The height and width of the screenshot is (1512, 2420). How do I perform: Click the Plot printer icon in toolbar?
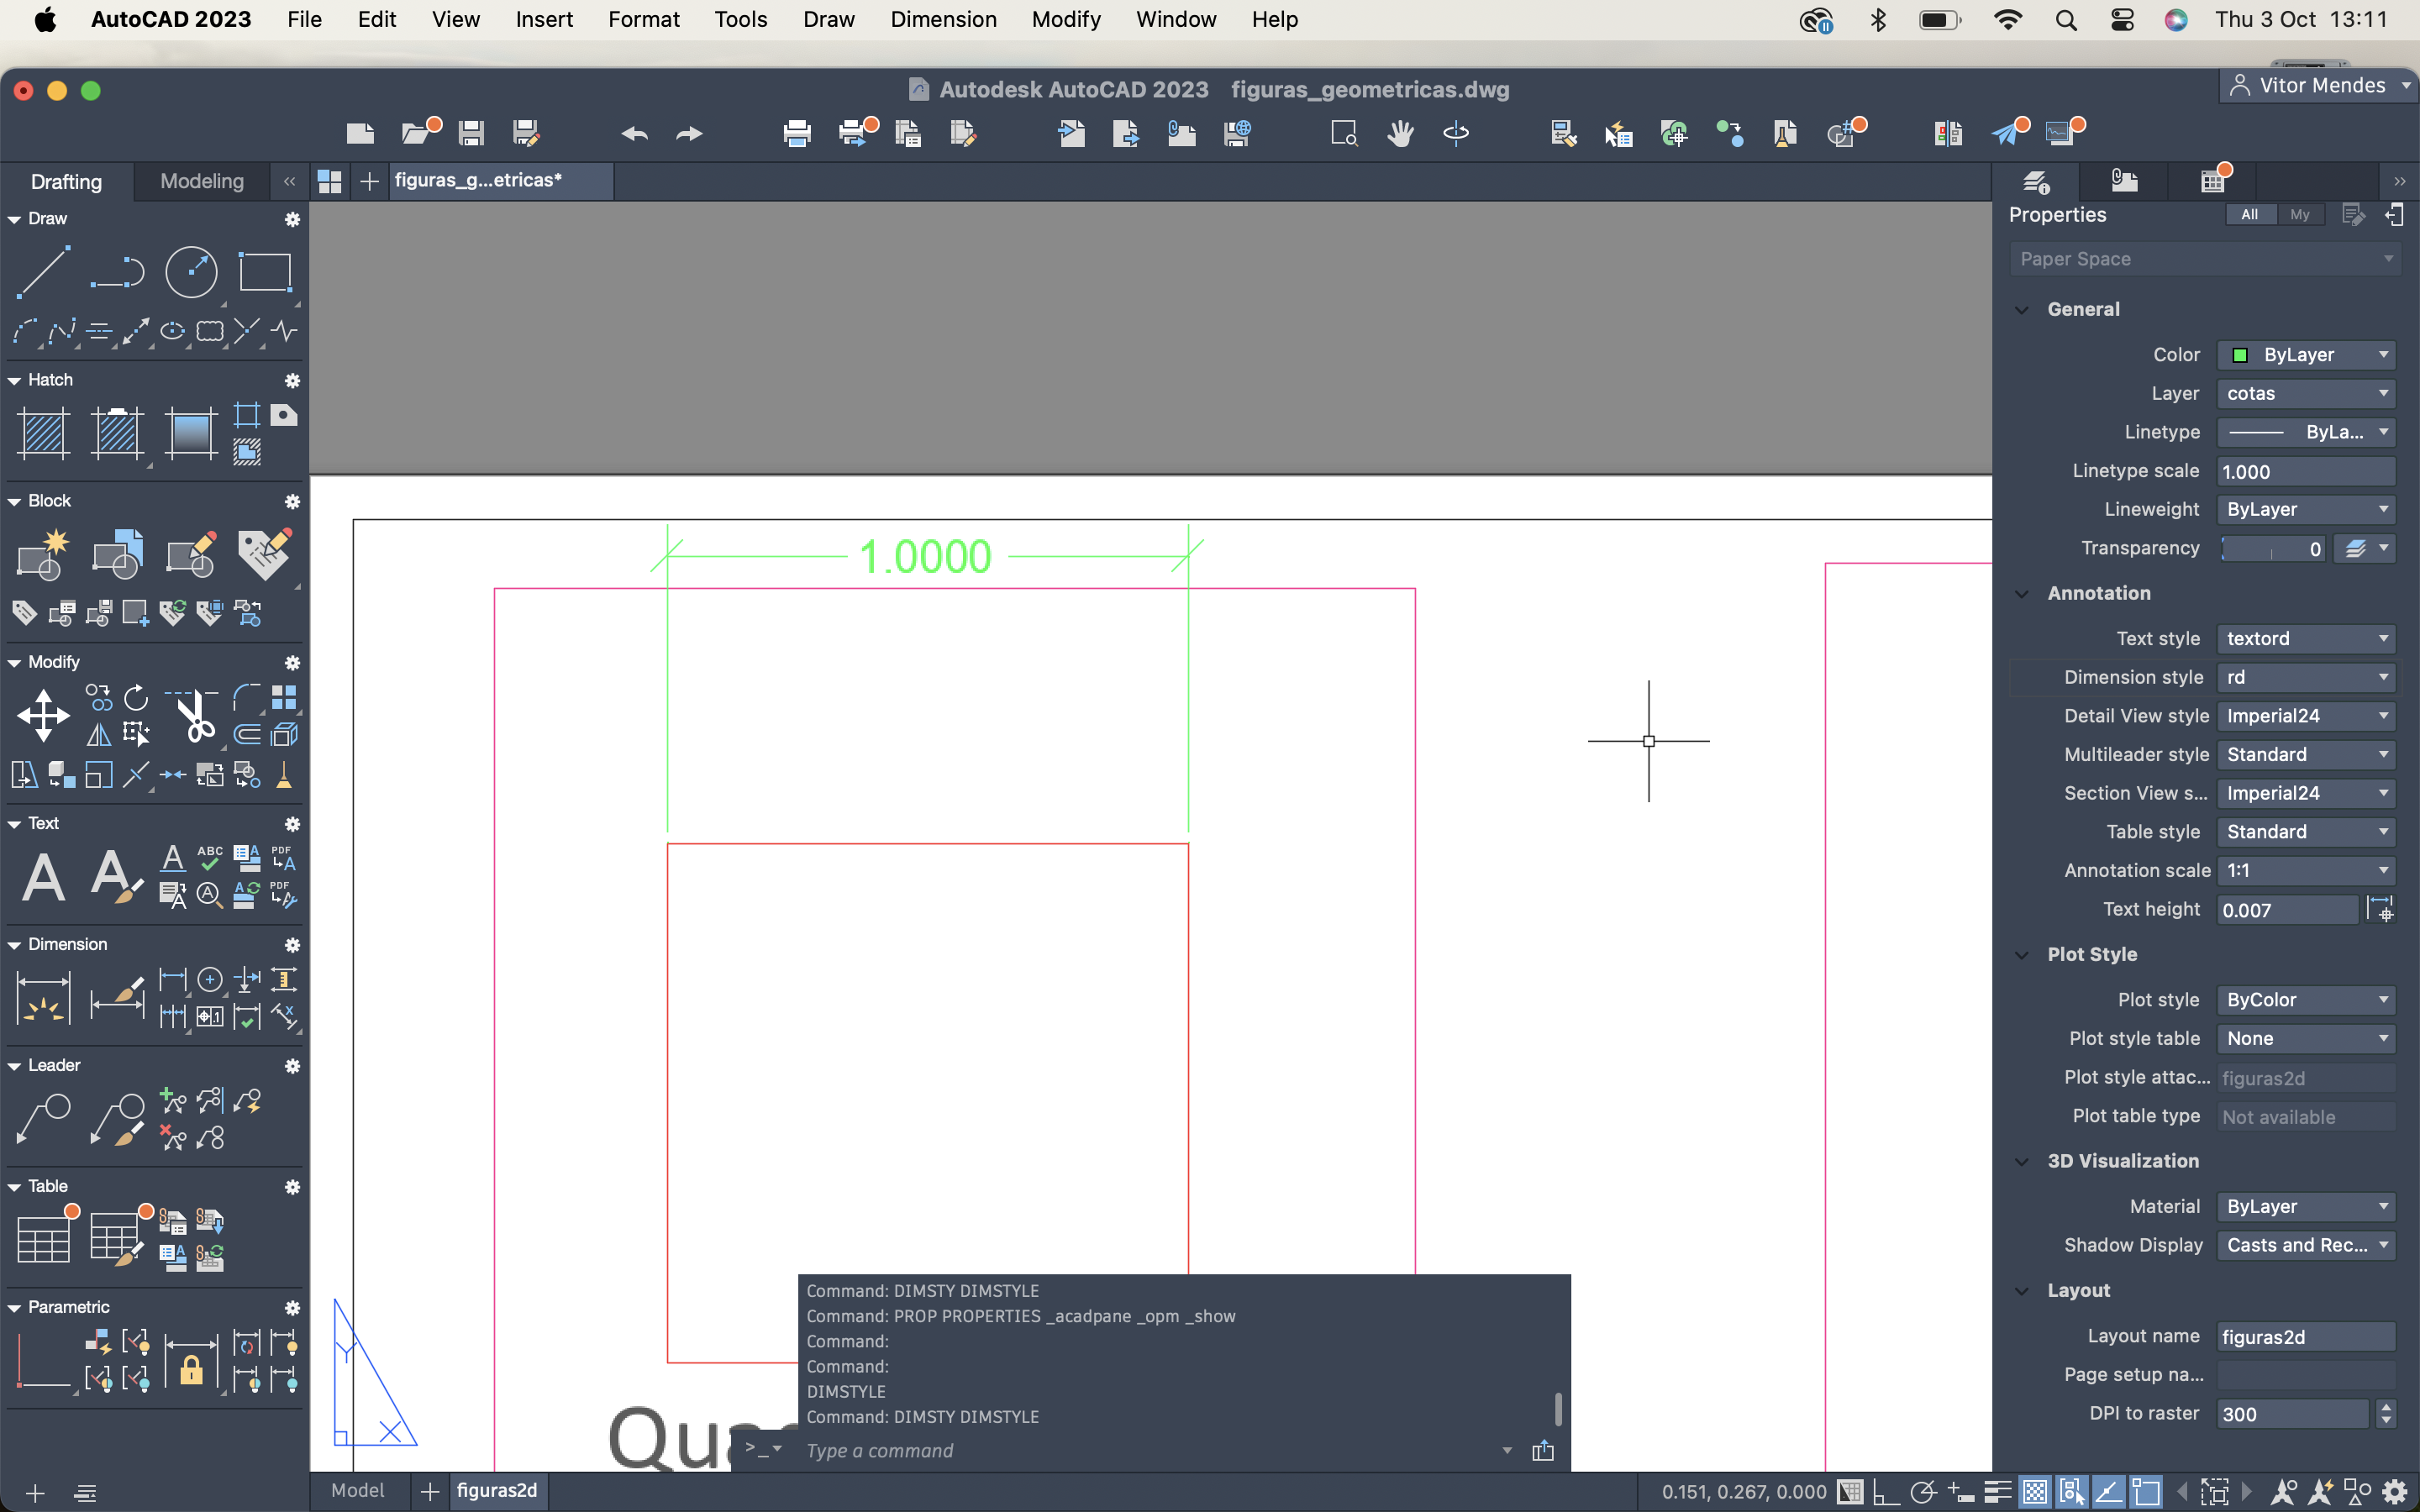pyautogui.click(x=797, y=133)
